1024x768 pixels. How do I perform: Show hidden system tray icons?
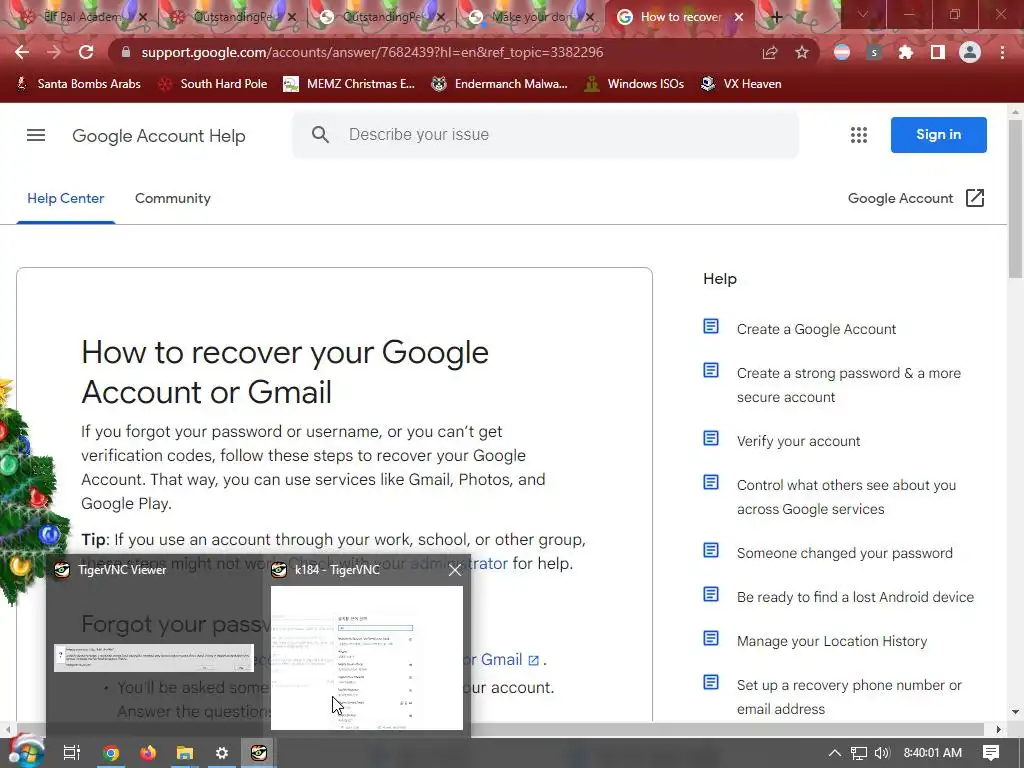tap(834, 753)
